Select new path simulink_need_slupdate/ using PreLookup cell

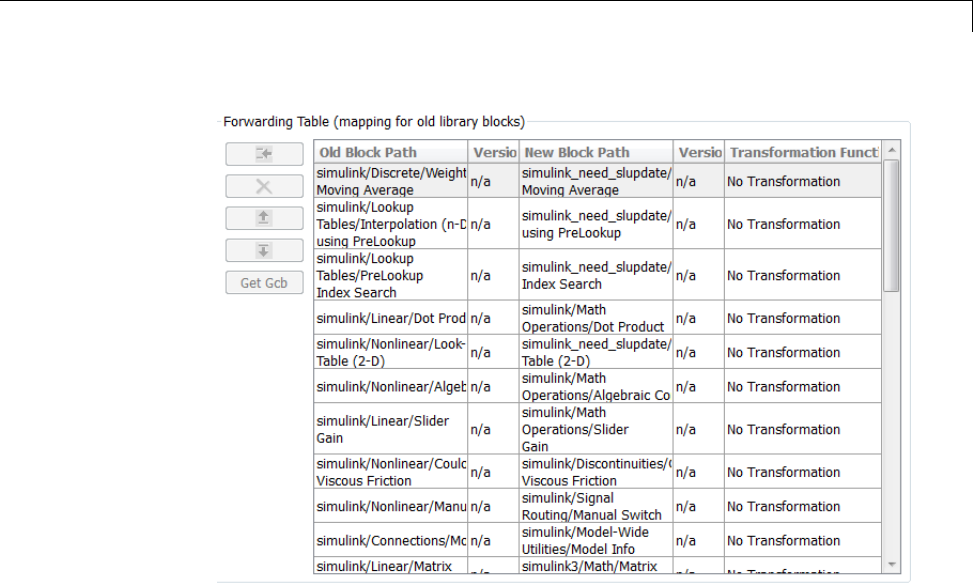(596, 224)
